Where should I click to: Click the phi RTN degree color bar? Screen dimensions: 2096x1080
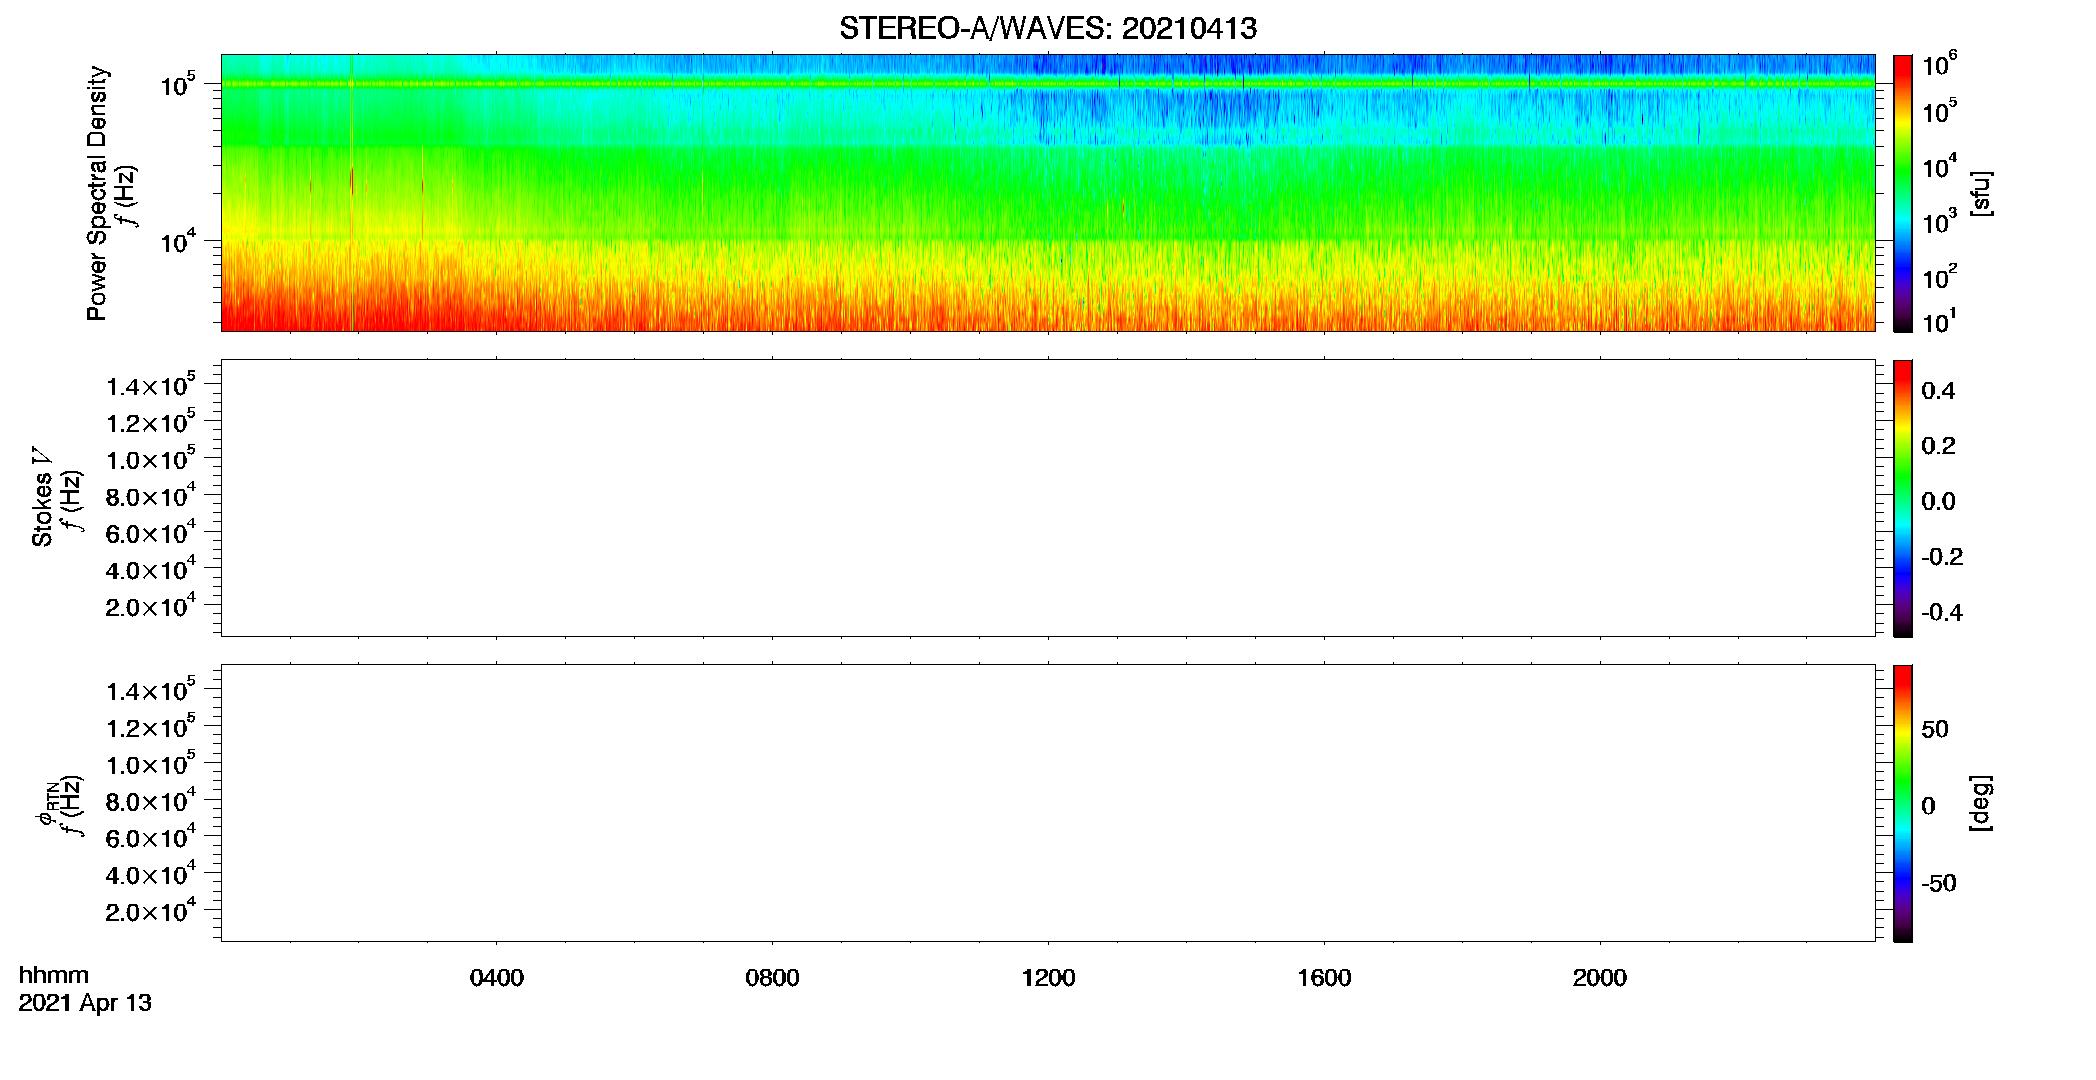point(1903,803)
